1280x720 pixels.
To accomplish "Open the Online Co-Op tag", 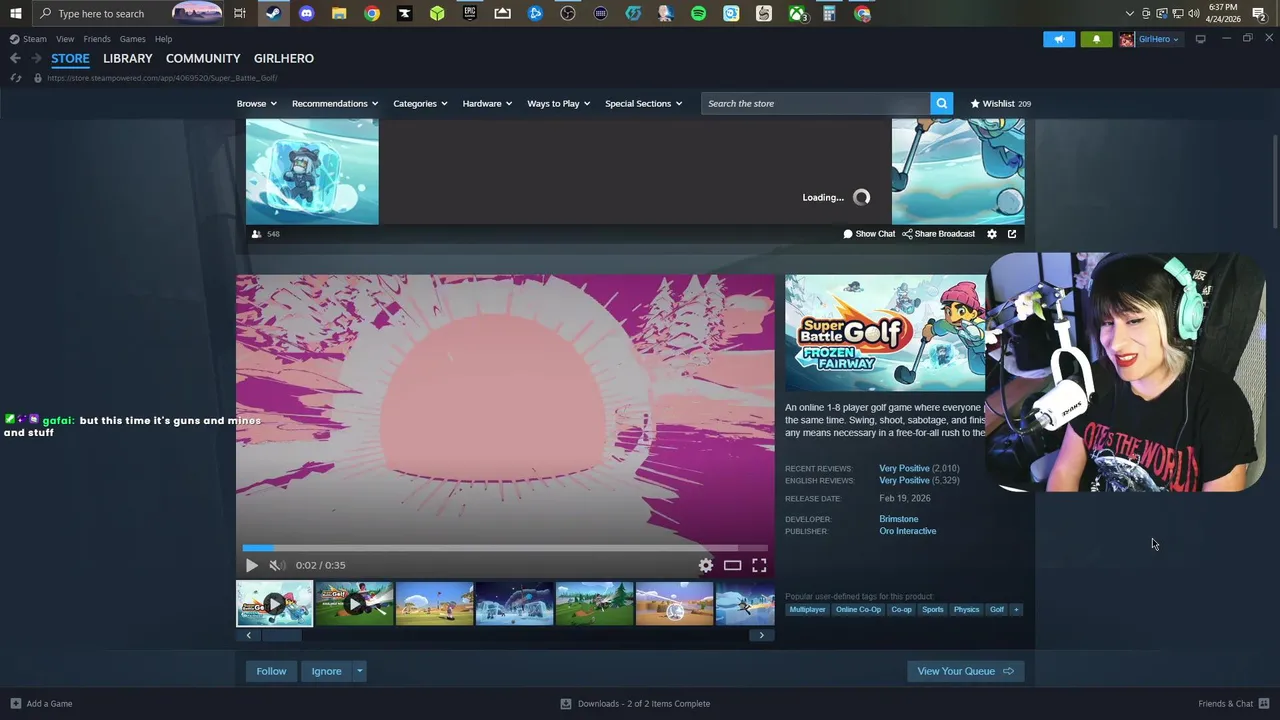I will pos(858,609).
